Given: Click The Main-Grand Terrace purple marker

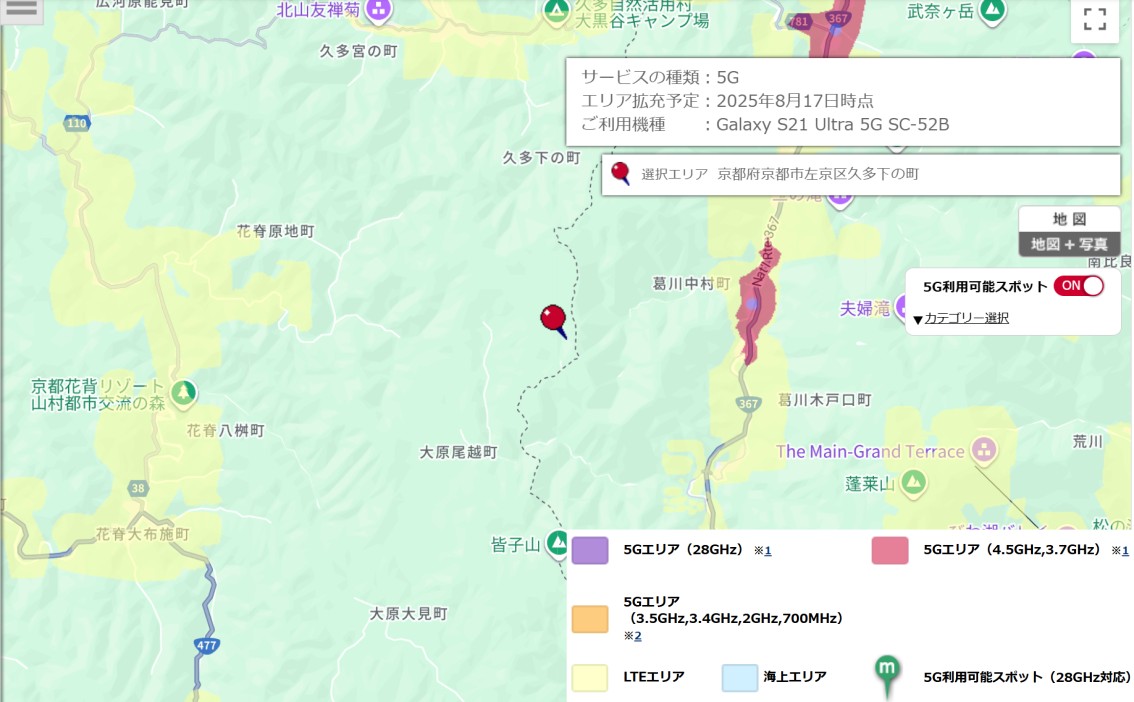Looking at the screenshot, I should 984,450.
